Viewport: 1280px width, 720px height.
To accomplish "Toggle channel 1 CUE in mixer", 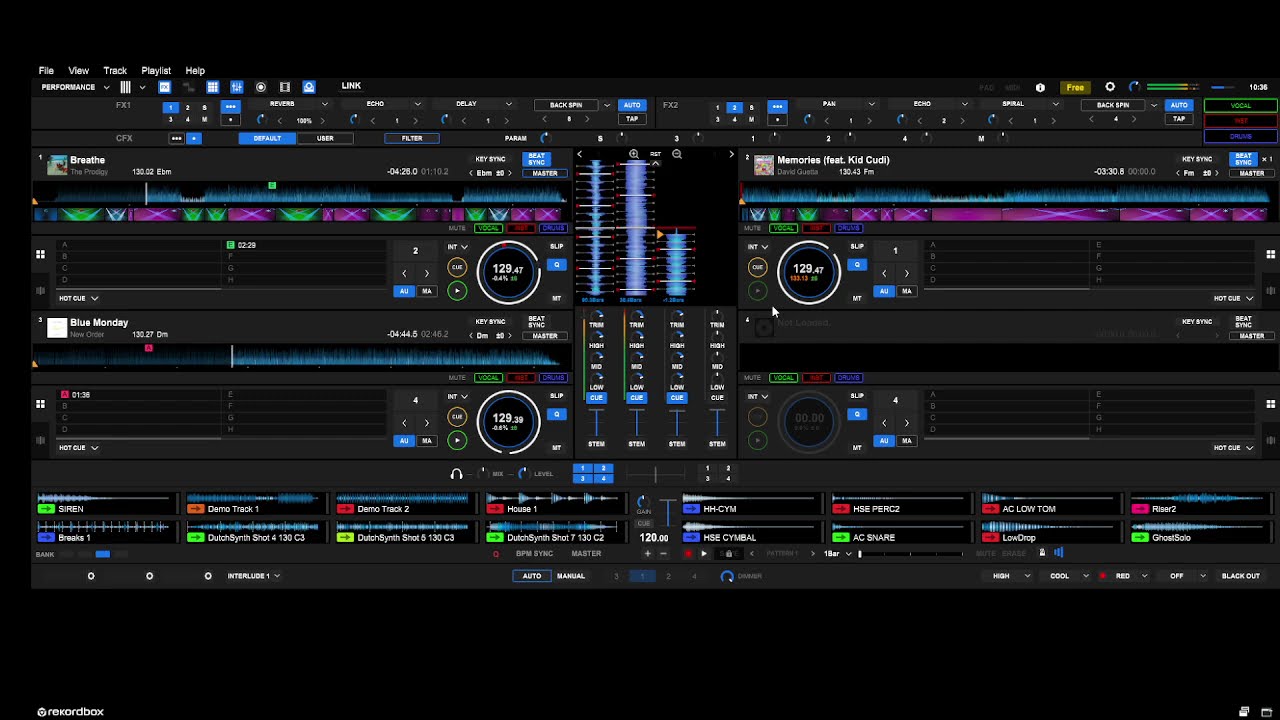I will (596, 398).
